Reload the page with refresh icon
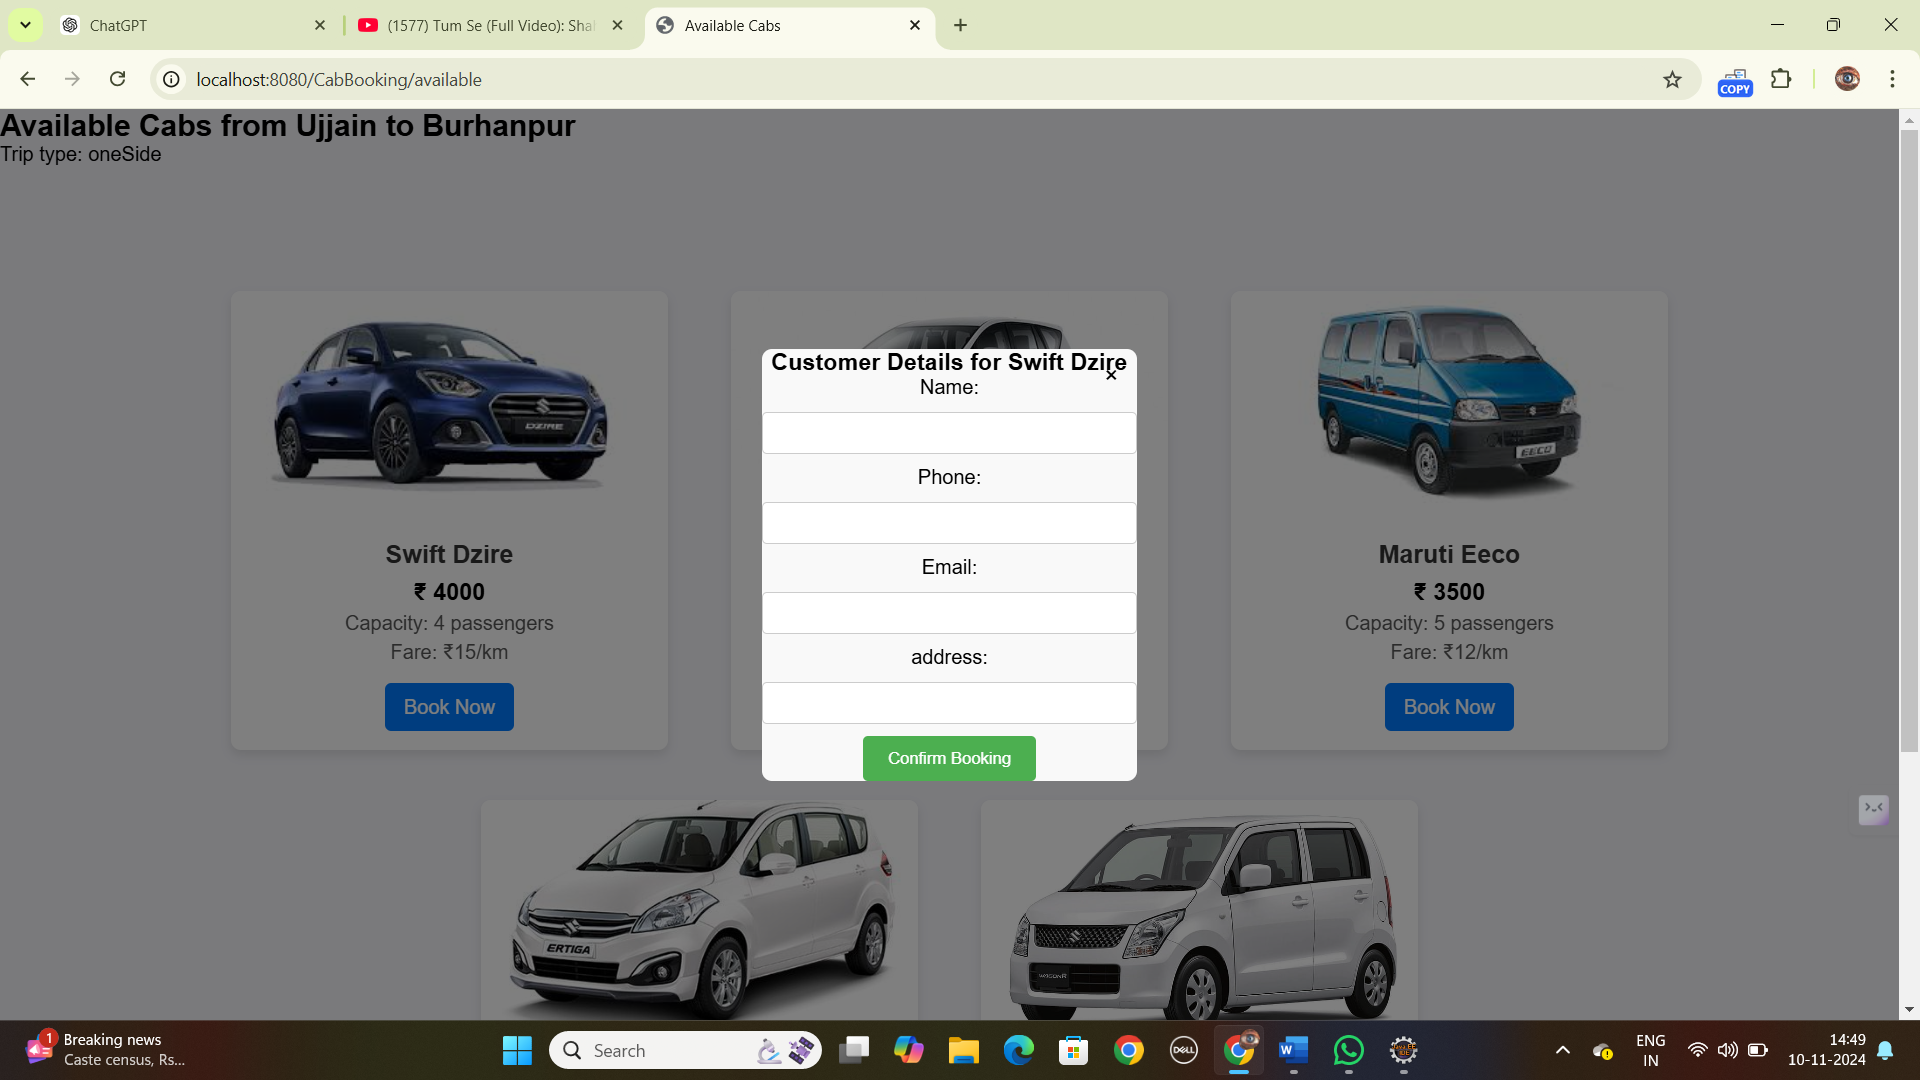 pos(117,79)
